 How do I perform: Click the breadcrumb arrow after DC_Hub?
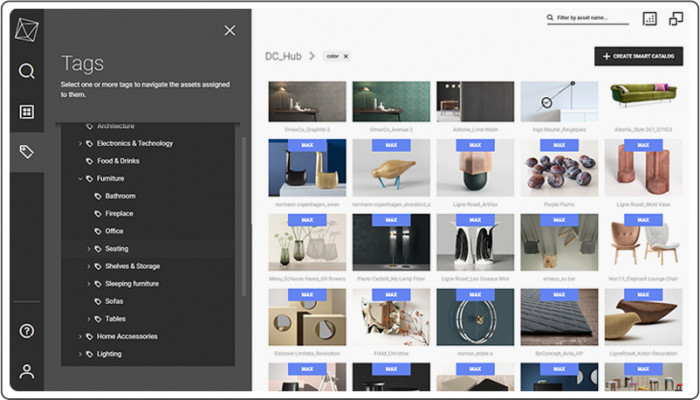click(312, 56)
